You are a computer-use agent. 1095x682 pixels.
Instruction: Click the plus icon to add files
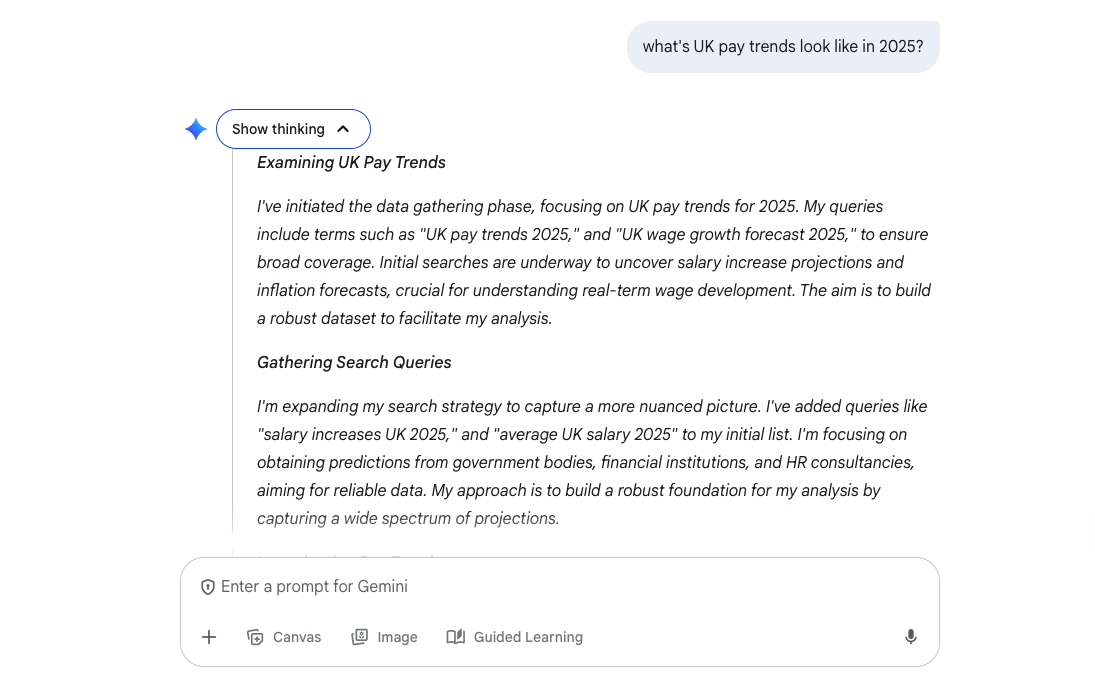pos(209,637)
